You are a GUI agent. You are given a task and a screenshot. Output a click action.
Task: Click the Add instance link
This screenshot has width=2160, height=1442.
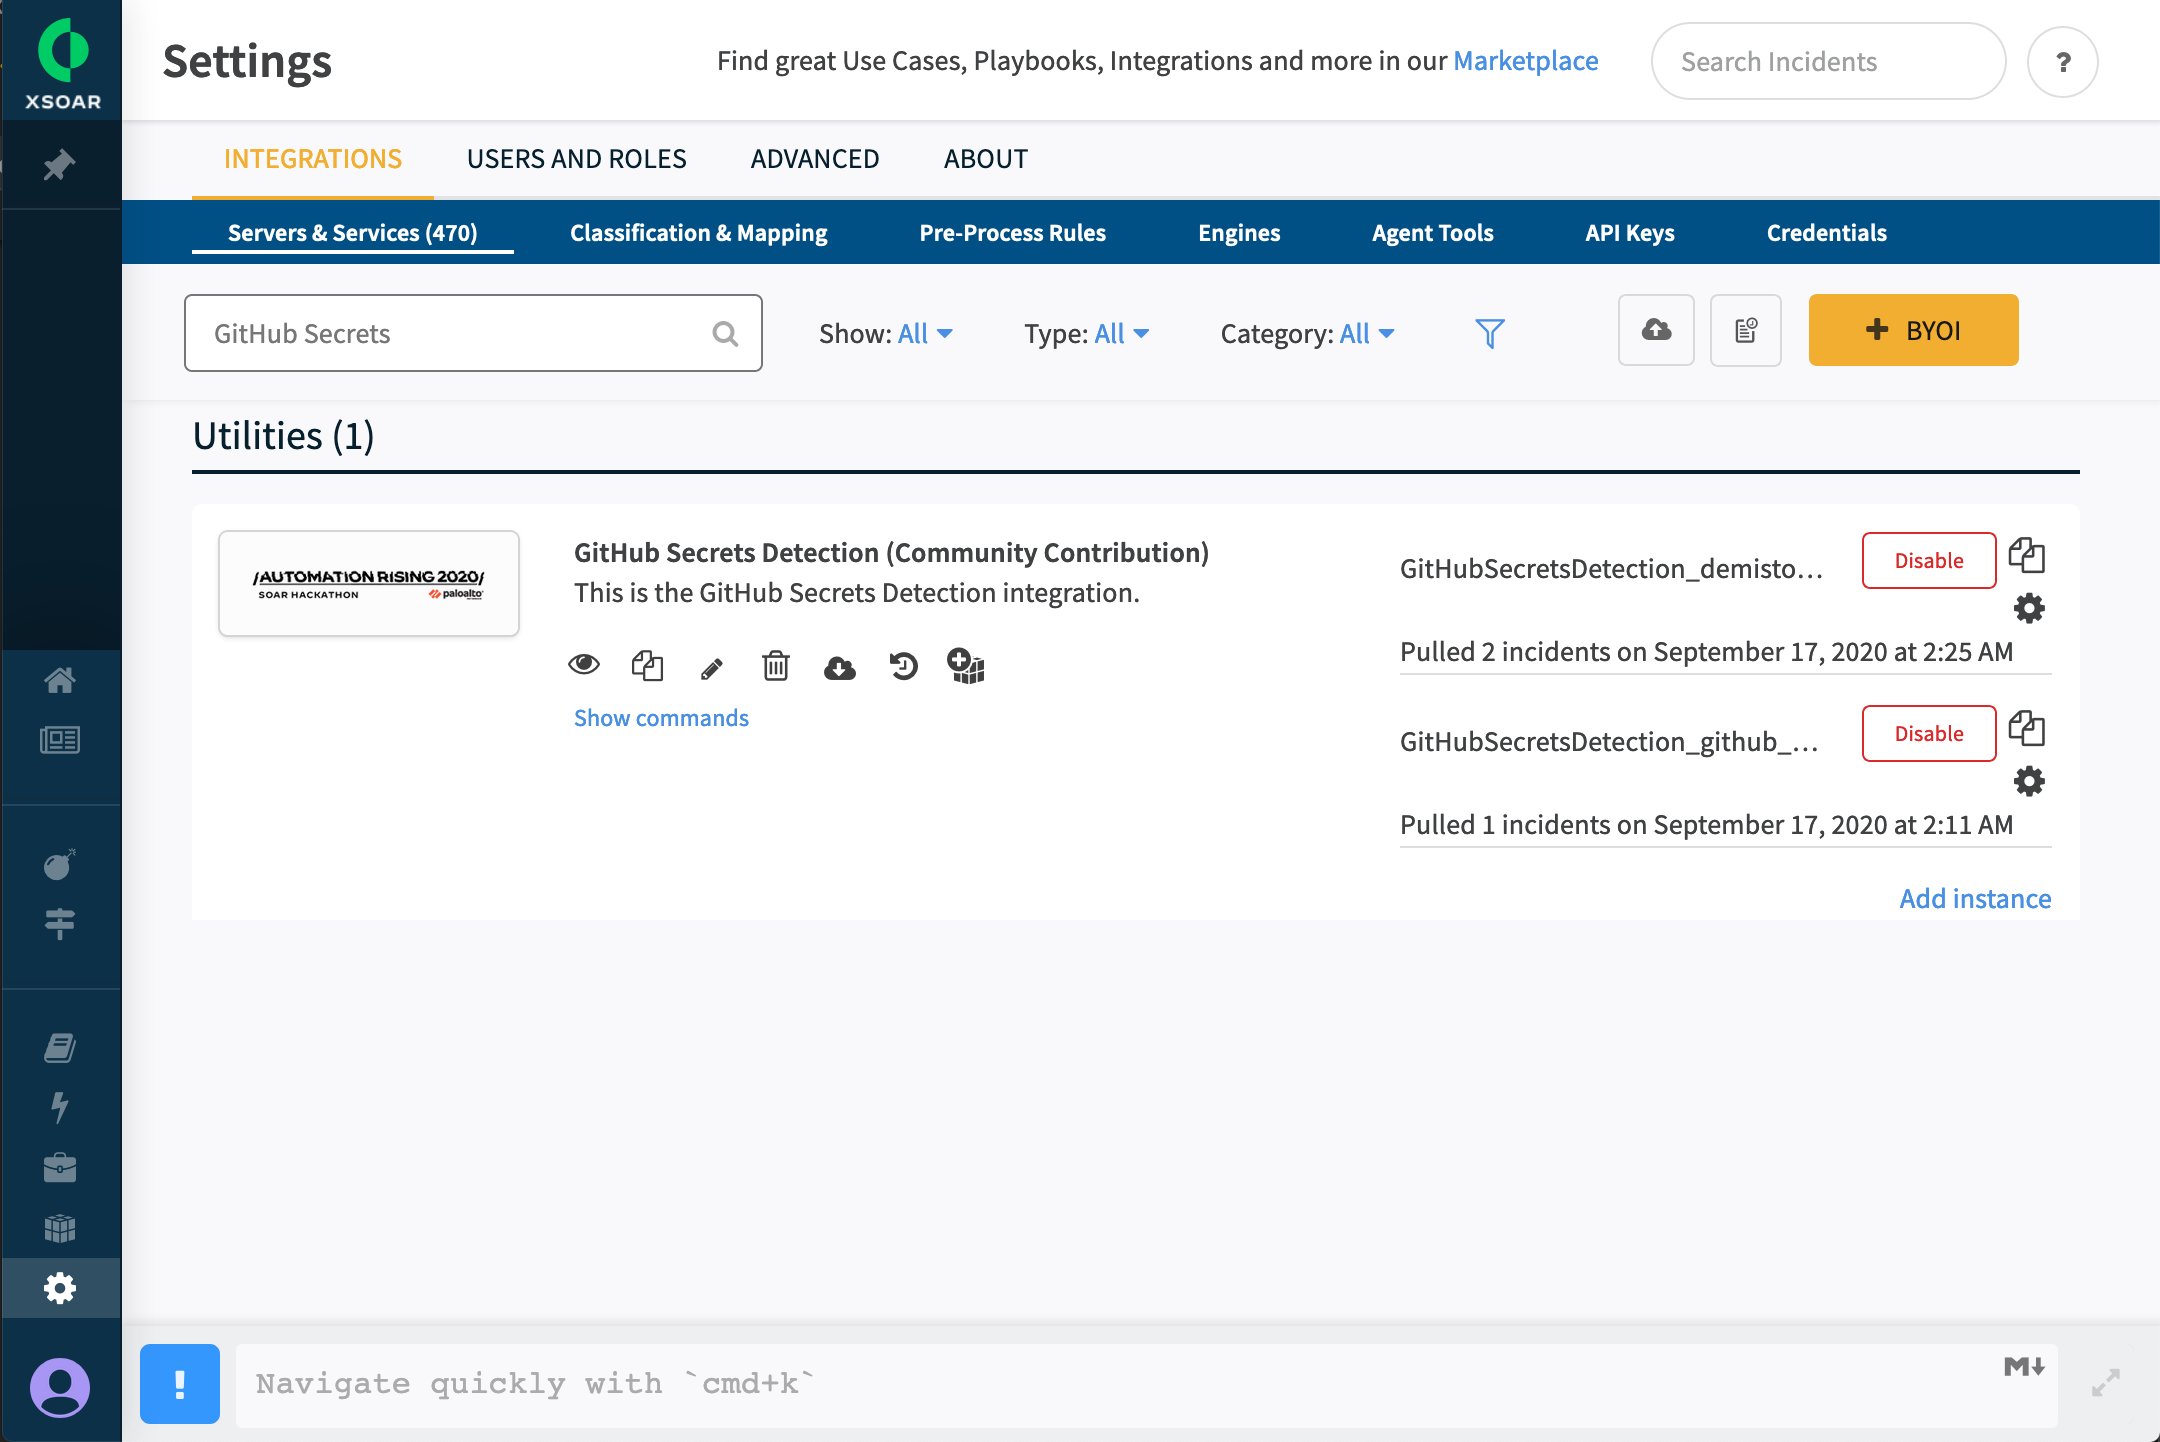tap(1975, 899)
